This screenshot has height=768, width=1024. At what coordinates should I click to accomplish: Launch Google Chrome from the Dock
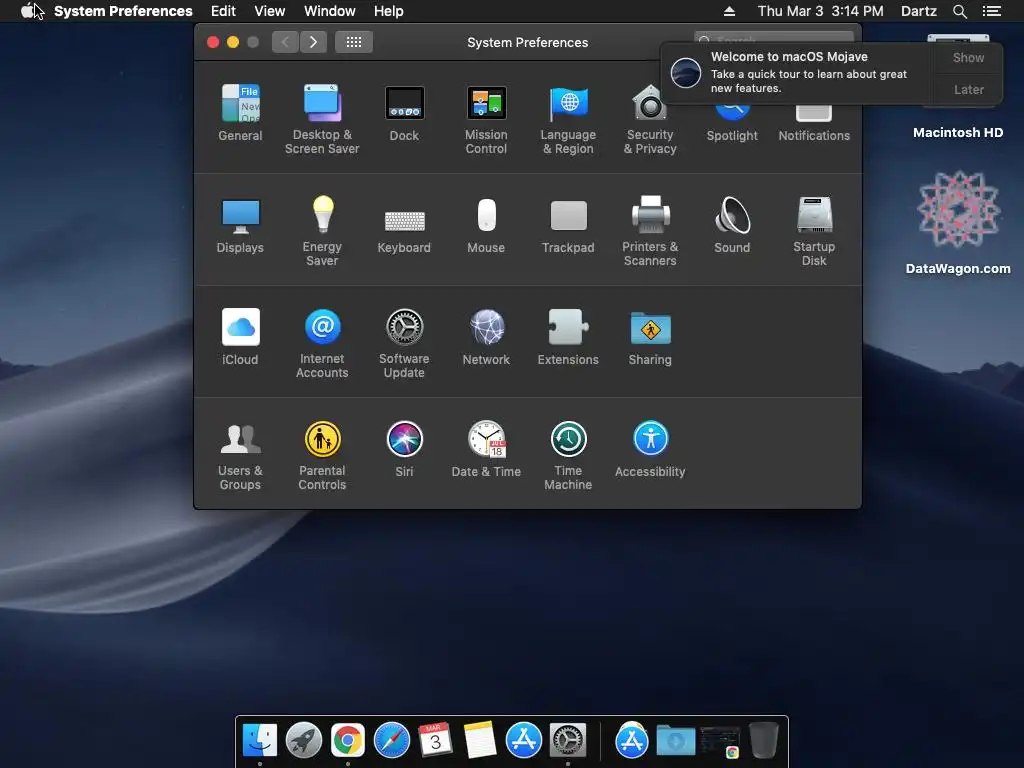click(x=347, y=741)
